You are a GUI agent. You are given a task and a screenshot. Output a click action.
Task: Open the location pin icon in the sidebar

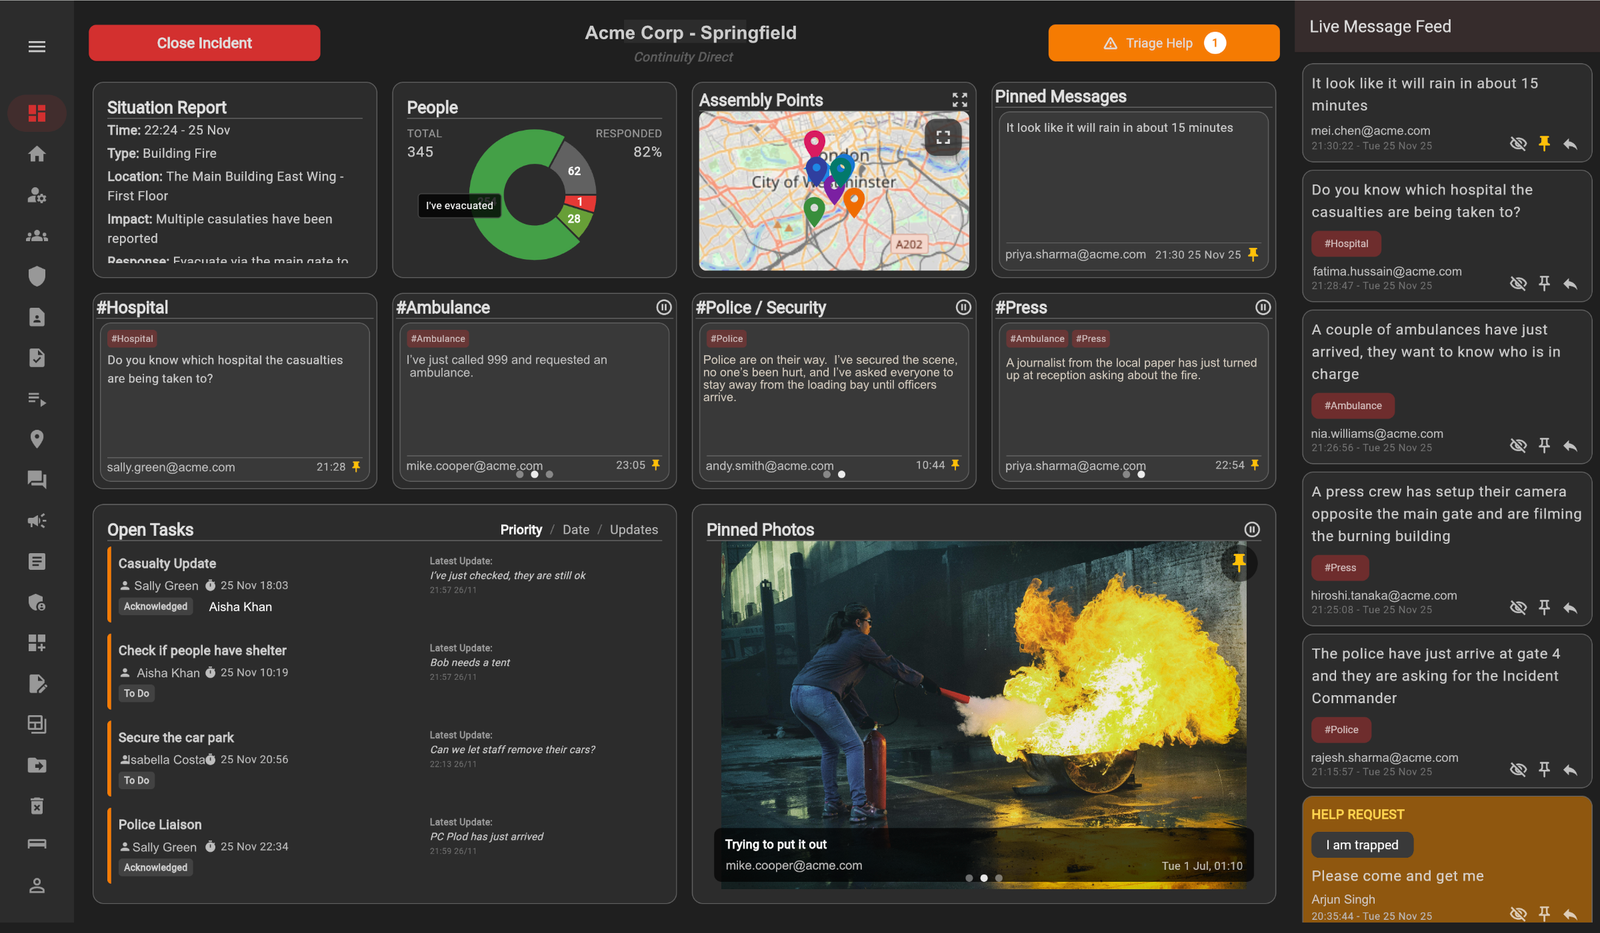[37, 438]
